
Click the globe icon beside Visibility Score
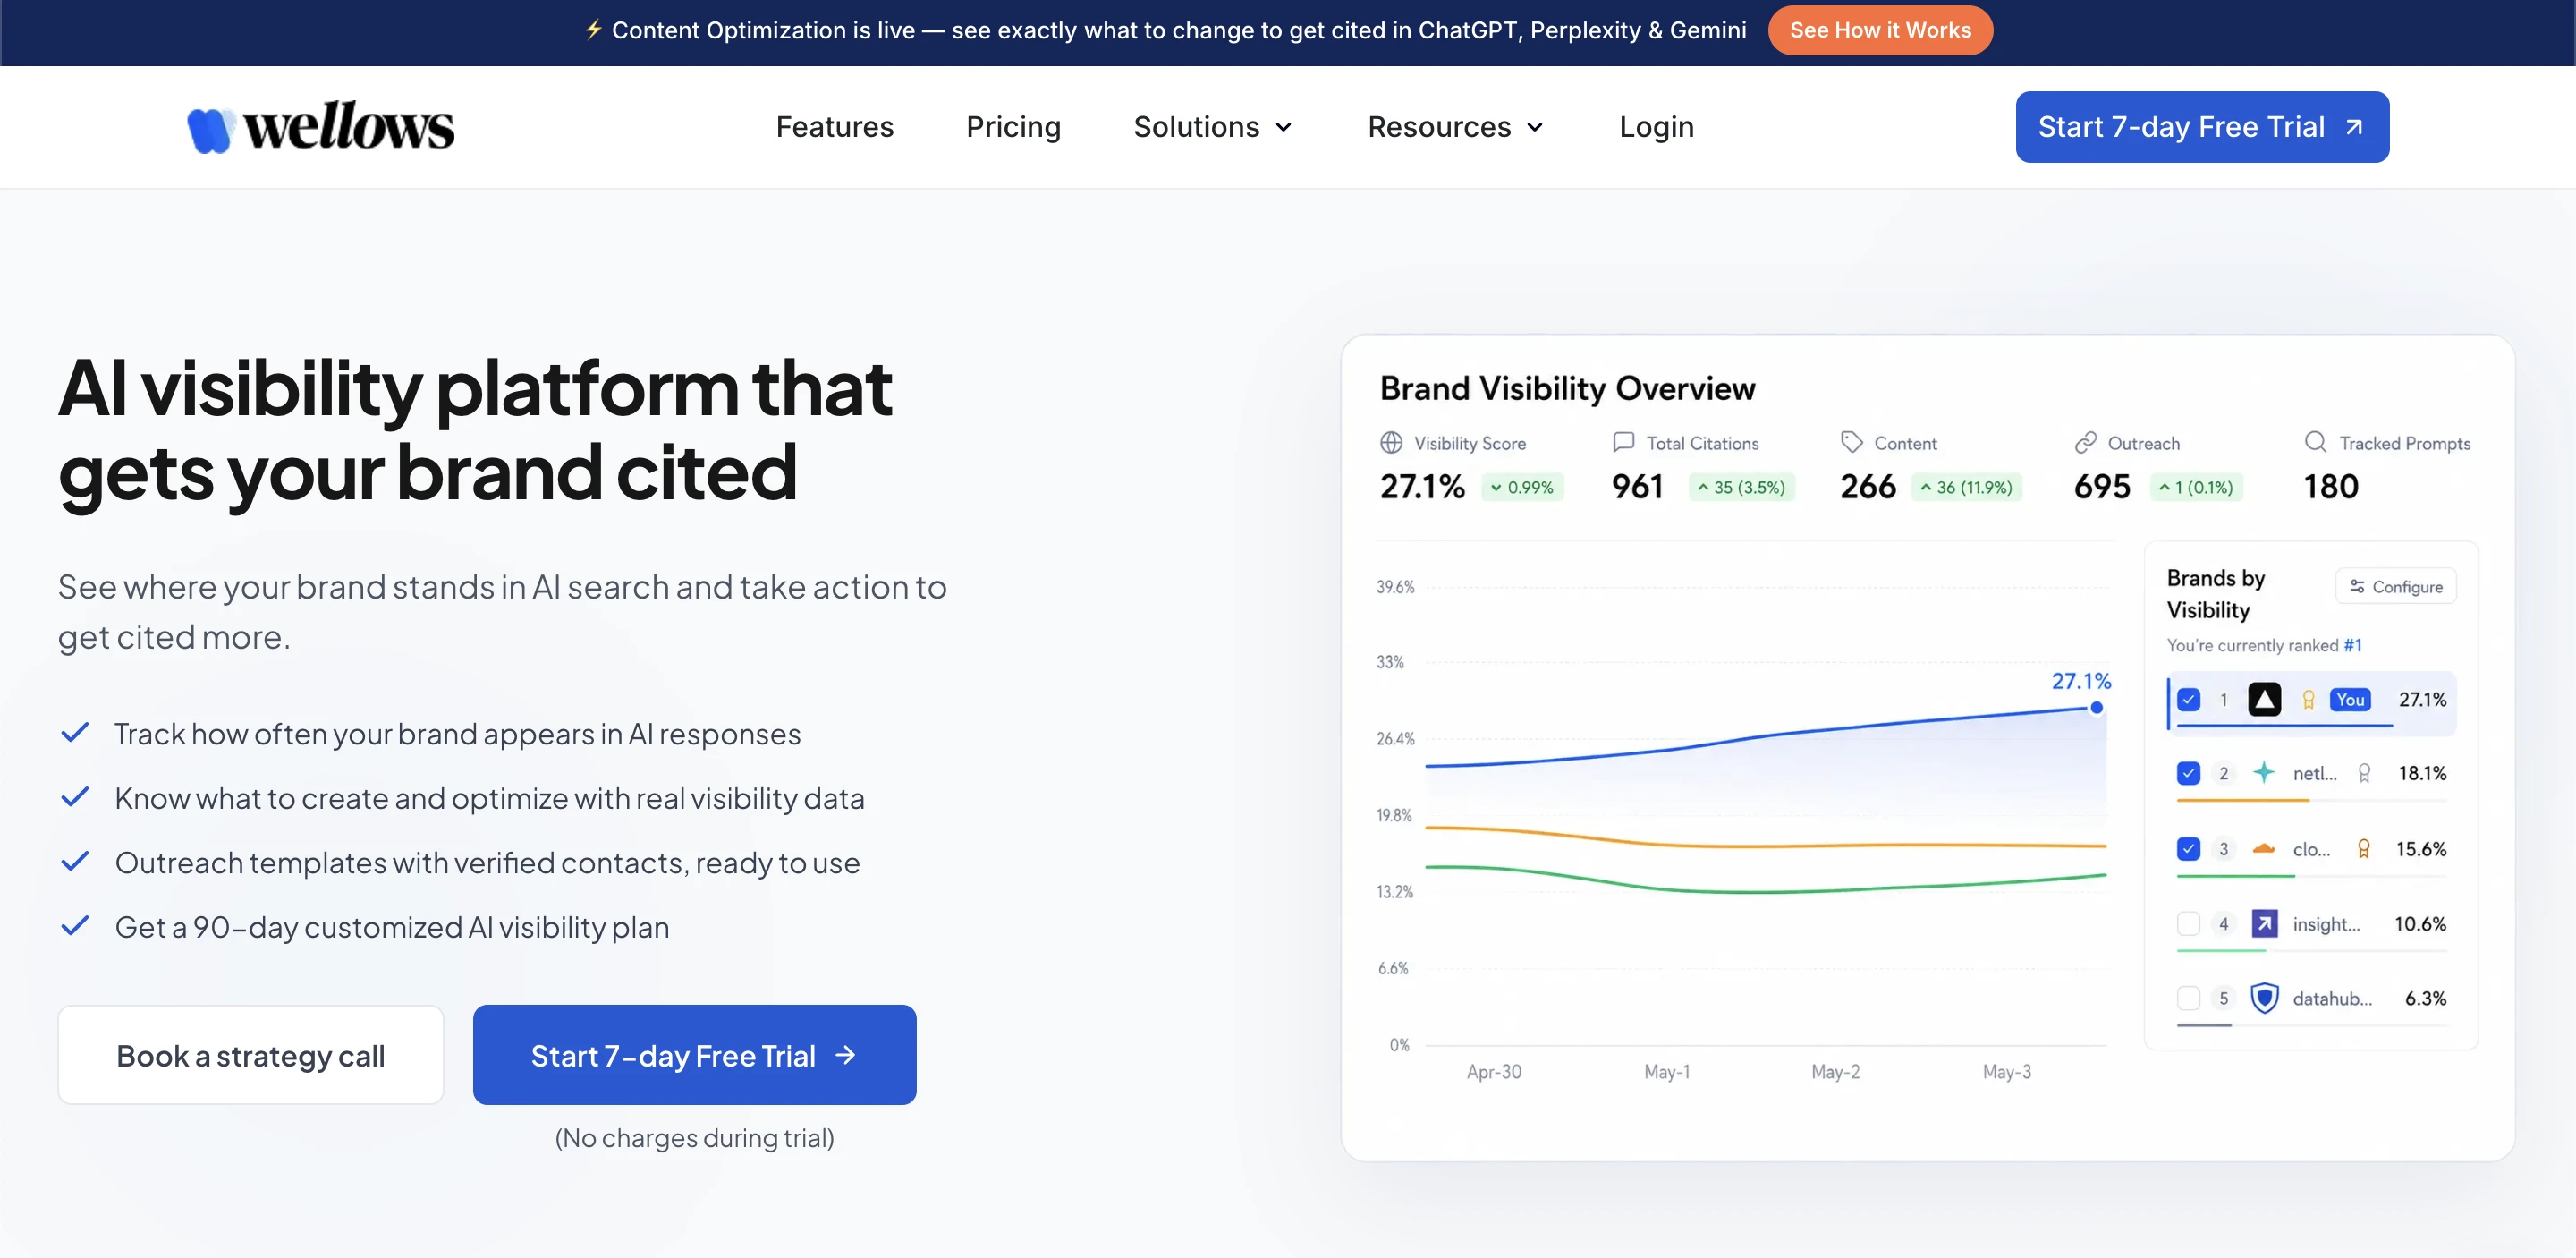tap(1391, 442)
